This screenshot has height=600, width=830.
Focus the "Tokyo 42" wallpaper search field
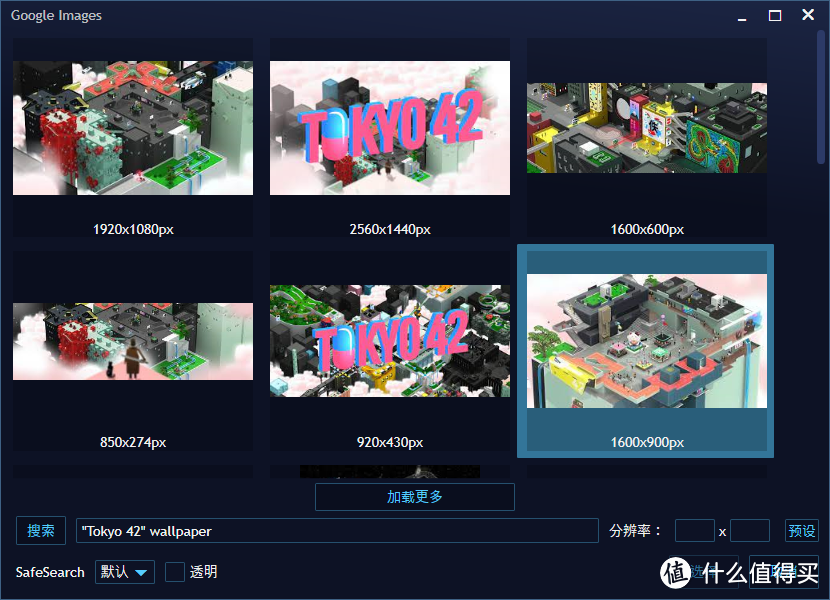click(337, 531)
